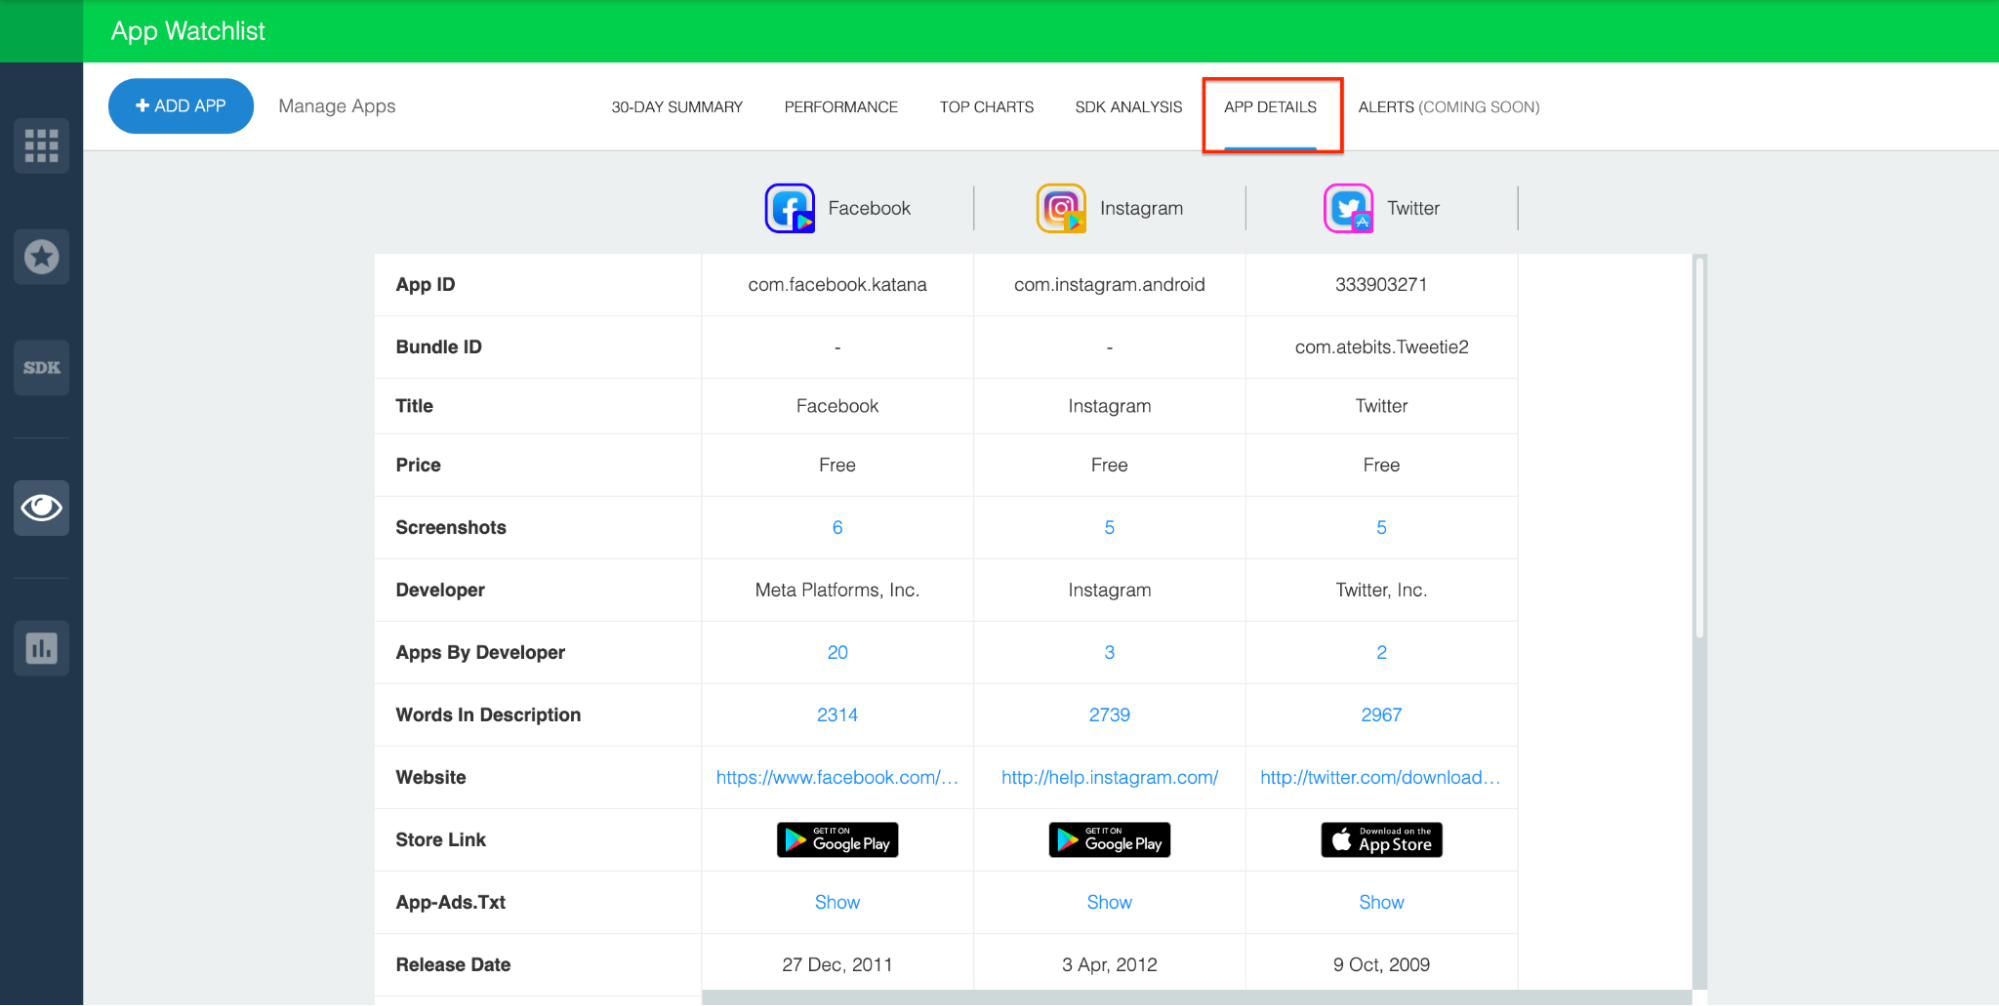Click the Store Link row label
Image resolution: width=1999 pixels, height=1006 pixels.
point(440,840)
